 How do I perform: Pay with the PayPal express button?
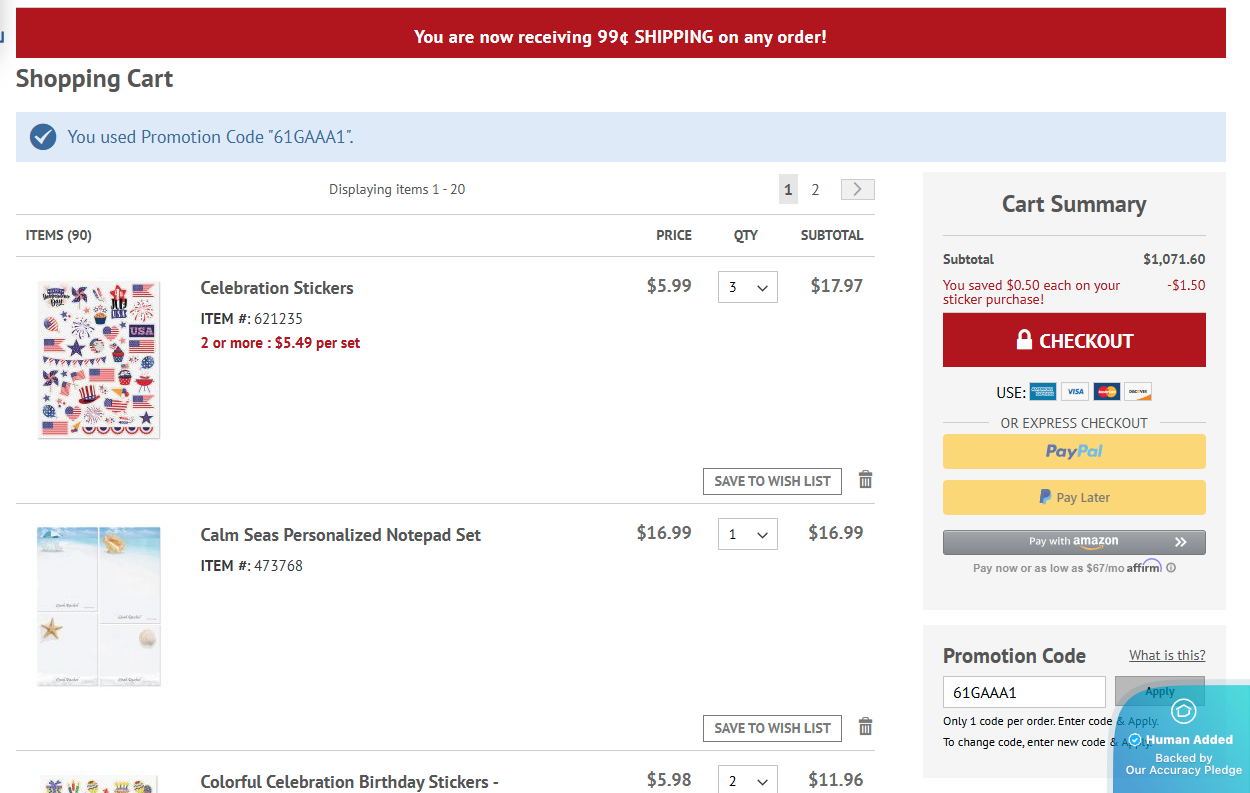[1074, 451]
